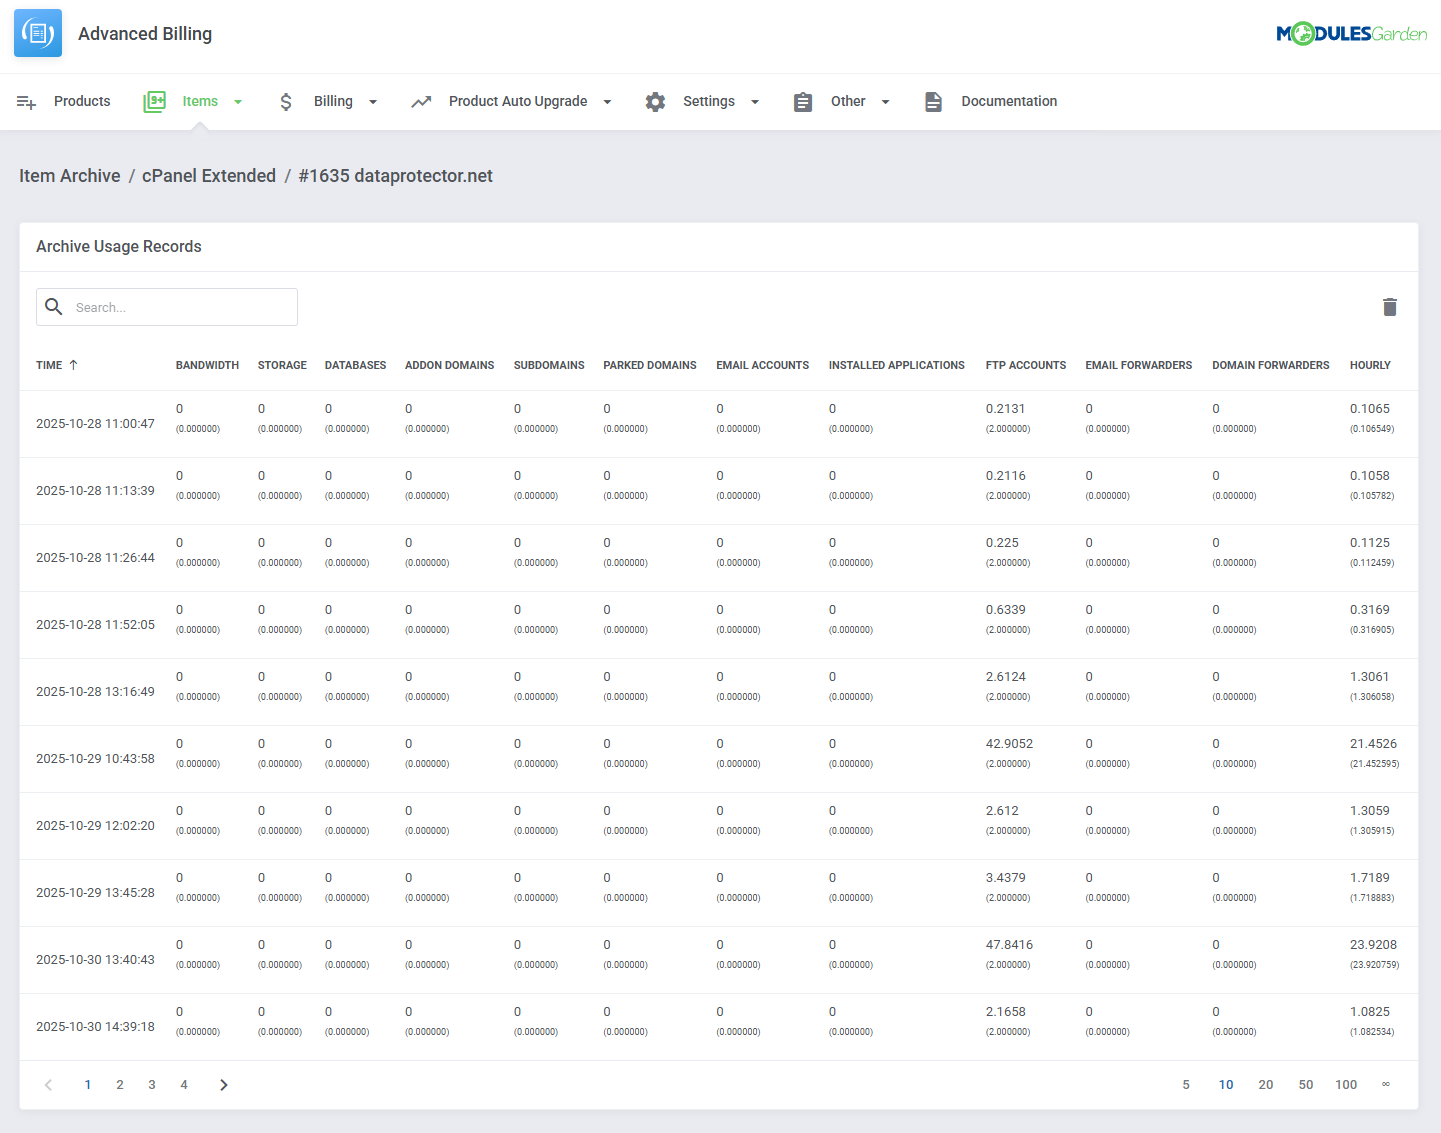This screenshot has height=1133, width=1441.
Task: Expand the Items dropdown chevron
Action: click(238, 101)
